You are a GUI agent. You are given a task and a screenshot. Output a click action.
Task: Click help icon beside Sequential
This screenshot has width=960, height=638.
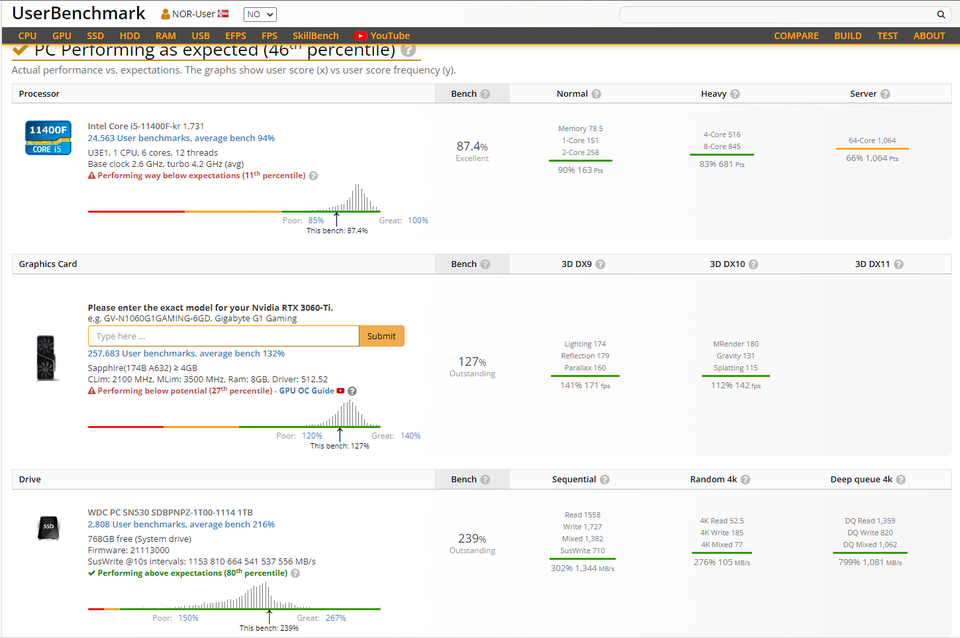(x=605, y=479)
